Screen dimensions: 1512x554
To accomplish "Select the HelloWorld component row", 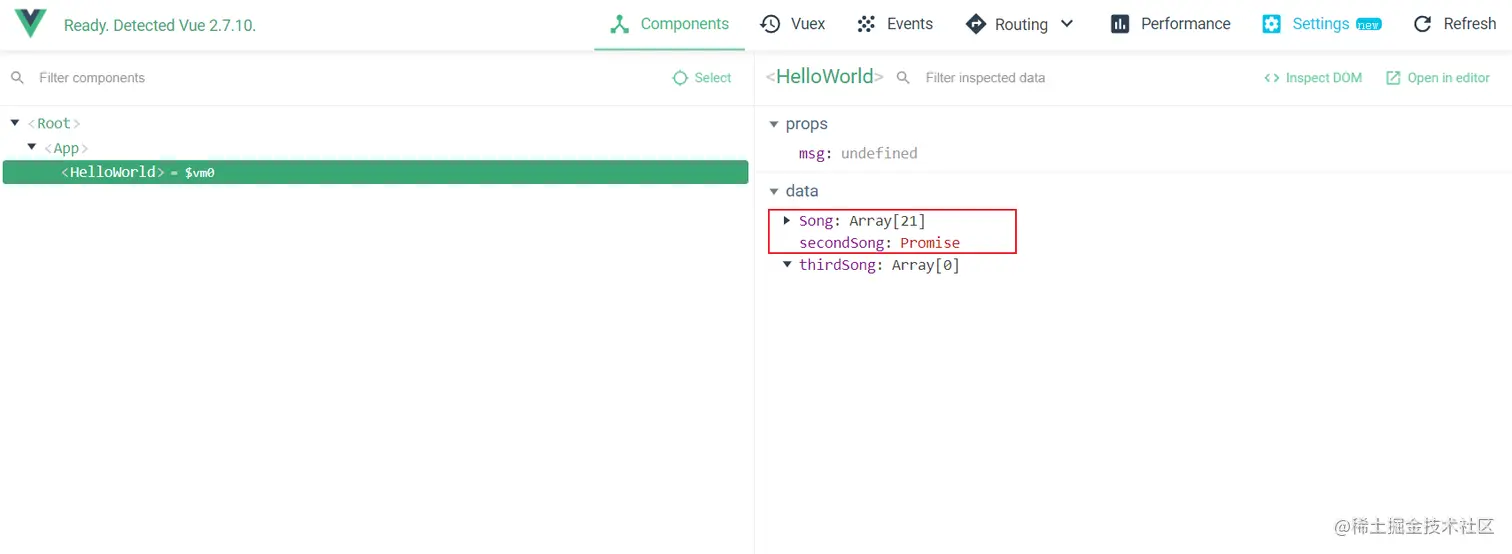I will click(375, 172).
